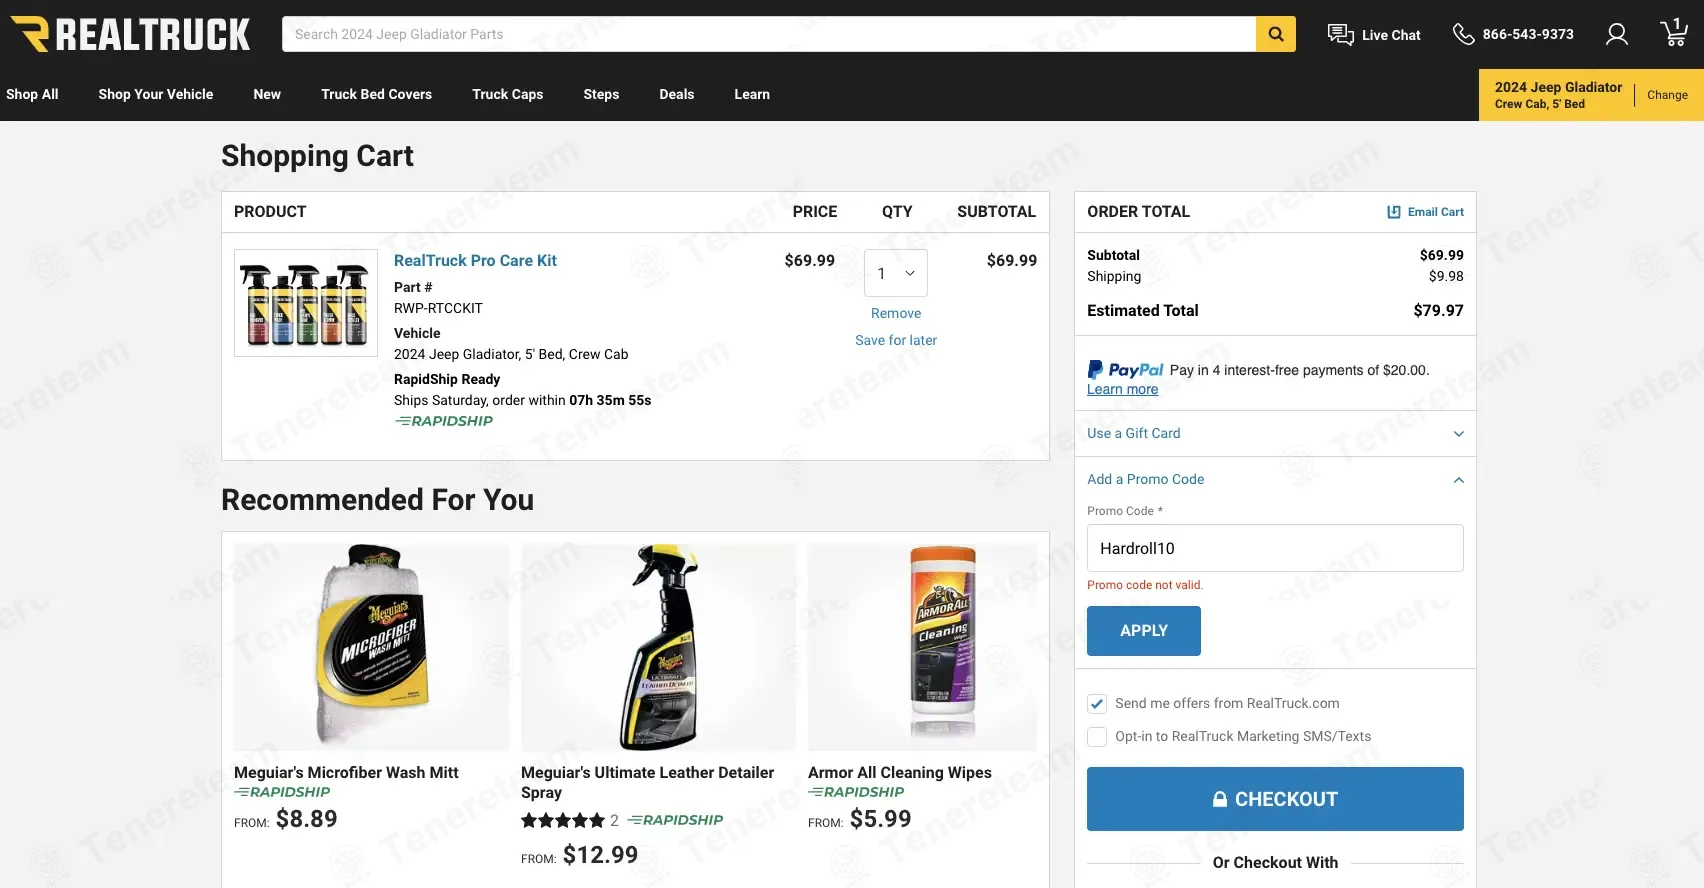Click Meguiar's Microfiber Wash Mitt title
Screen dimensions: 1704x888
346,772
